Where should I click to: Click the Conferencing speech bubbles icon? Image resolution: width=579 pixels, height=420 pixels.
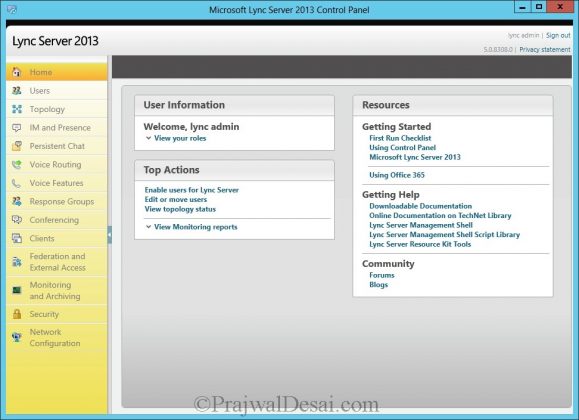click(17, 220)
